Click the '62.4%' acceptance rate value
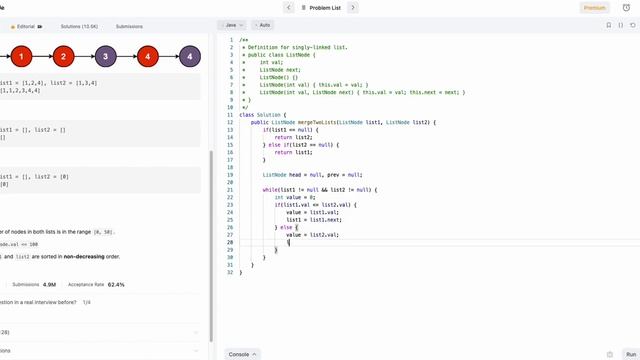The image size is (640, 360). 116,284
